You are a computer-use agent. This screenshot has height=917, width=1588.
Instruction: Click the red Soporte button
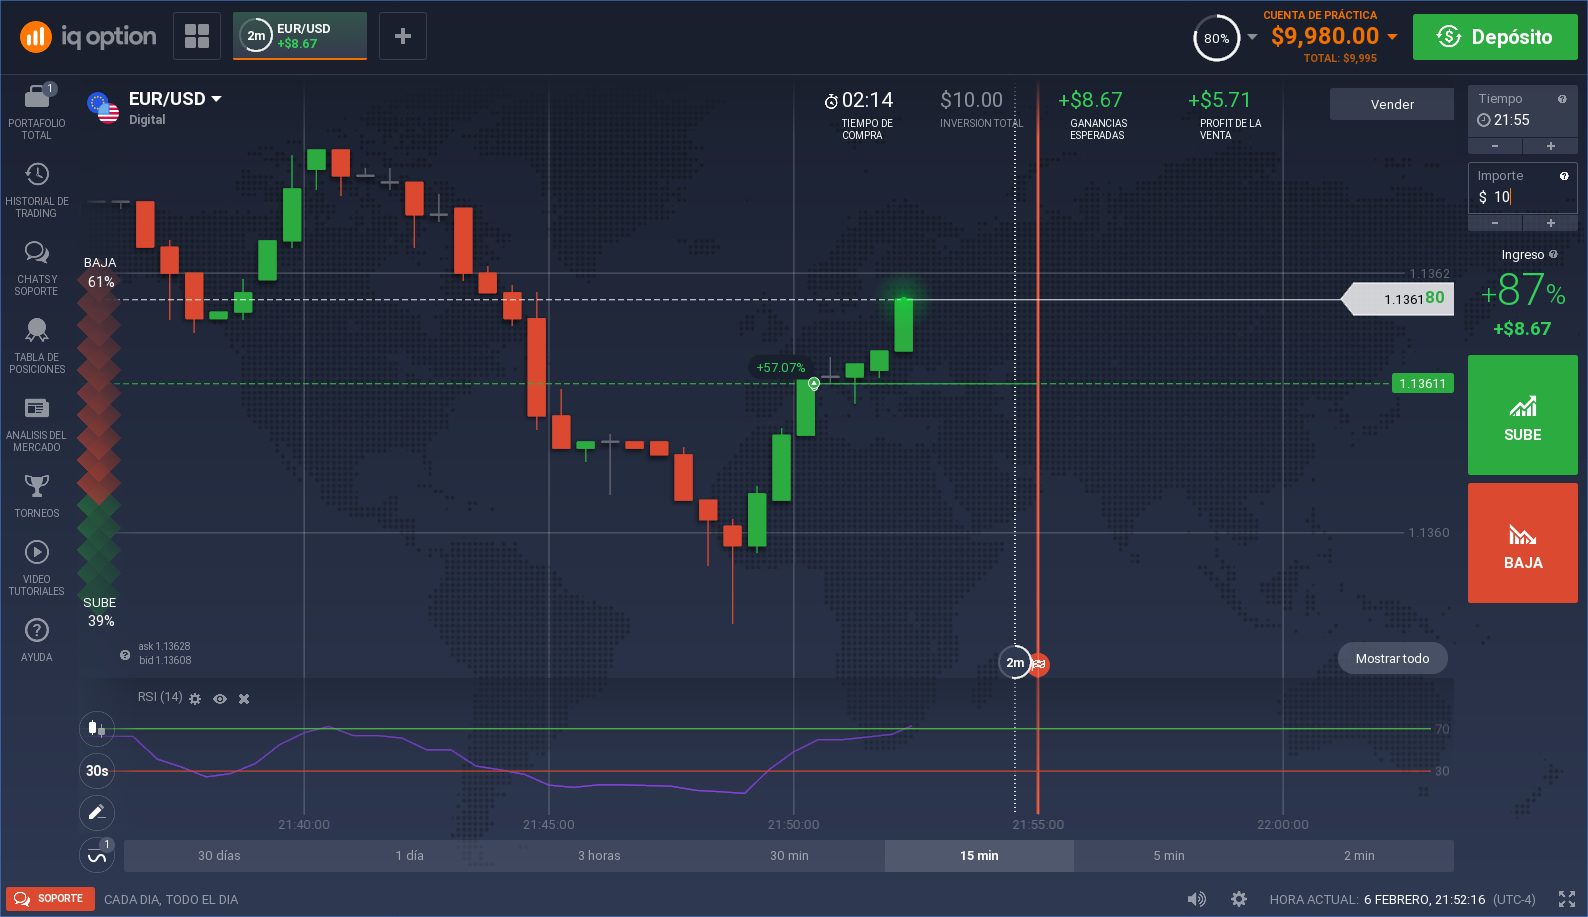[x=50, y=899]
